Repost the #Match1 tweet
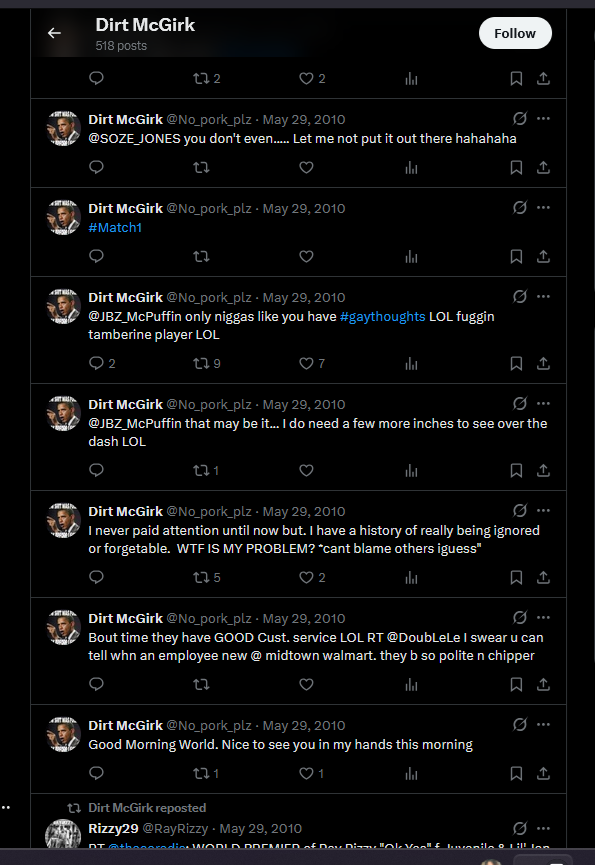This screenshot has width=595, height=865. click(x=201, y=257)
